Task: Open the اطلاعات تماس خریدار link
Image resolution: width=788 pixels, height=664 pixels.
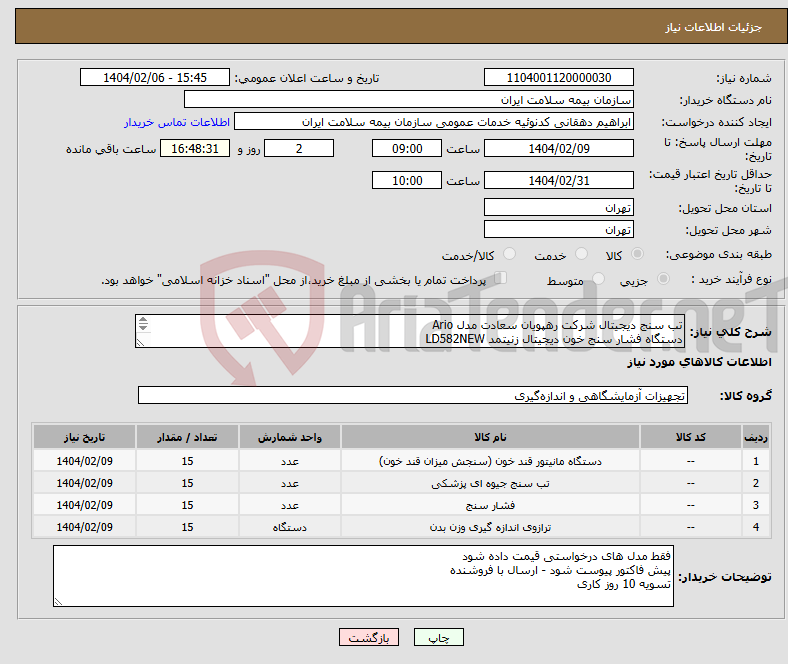Action: 177,122
